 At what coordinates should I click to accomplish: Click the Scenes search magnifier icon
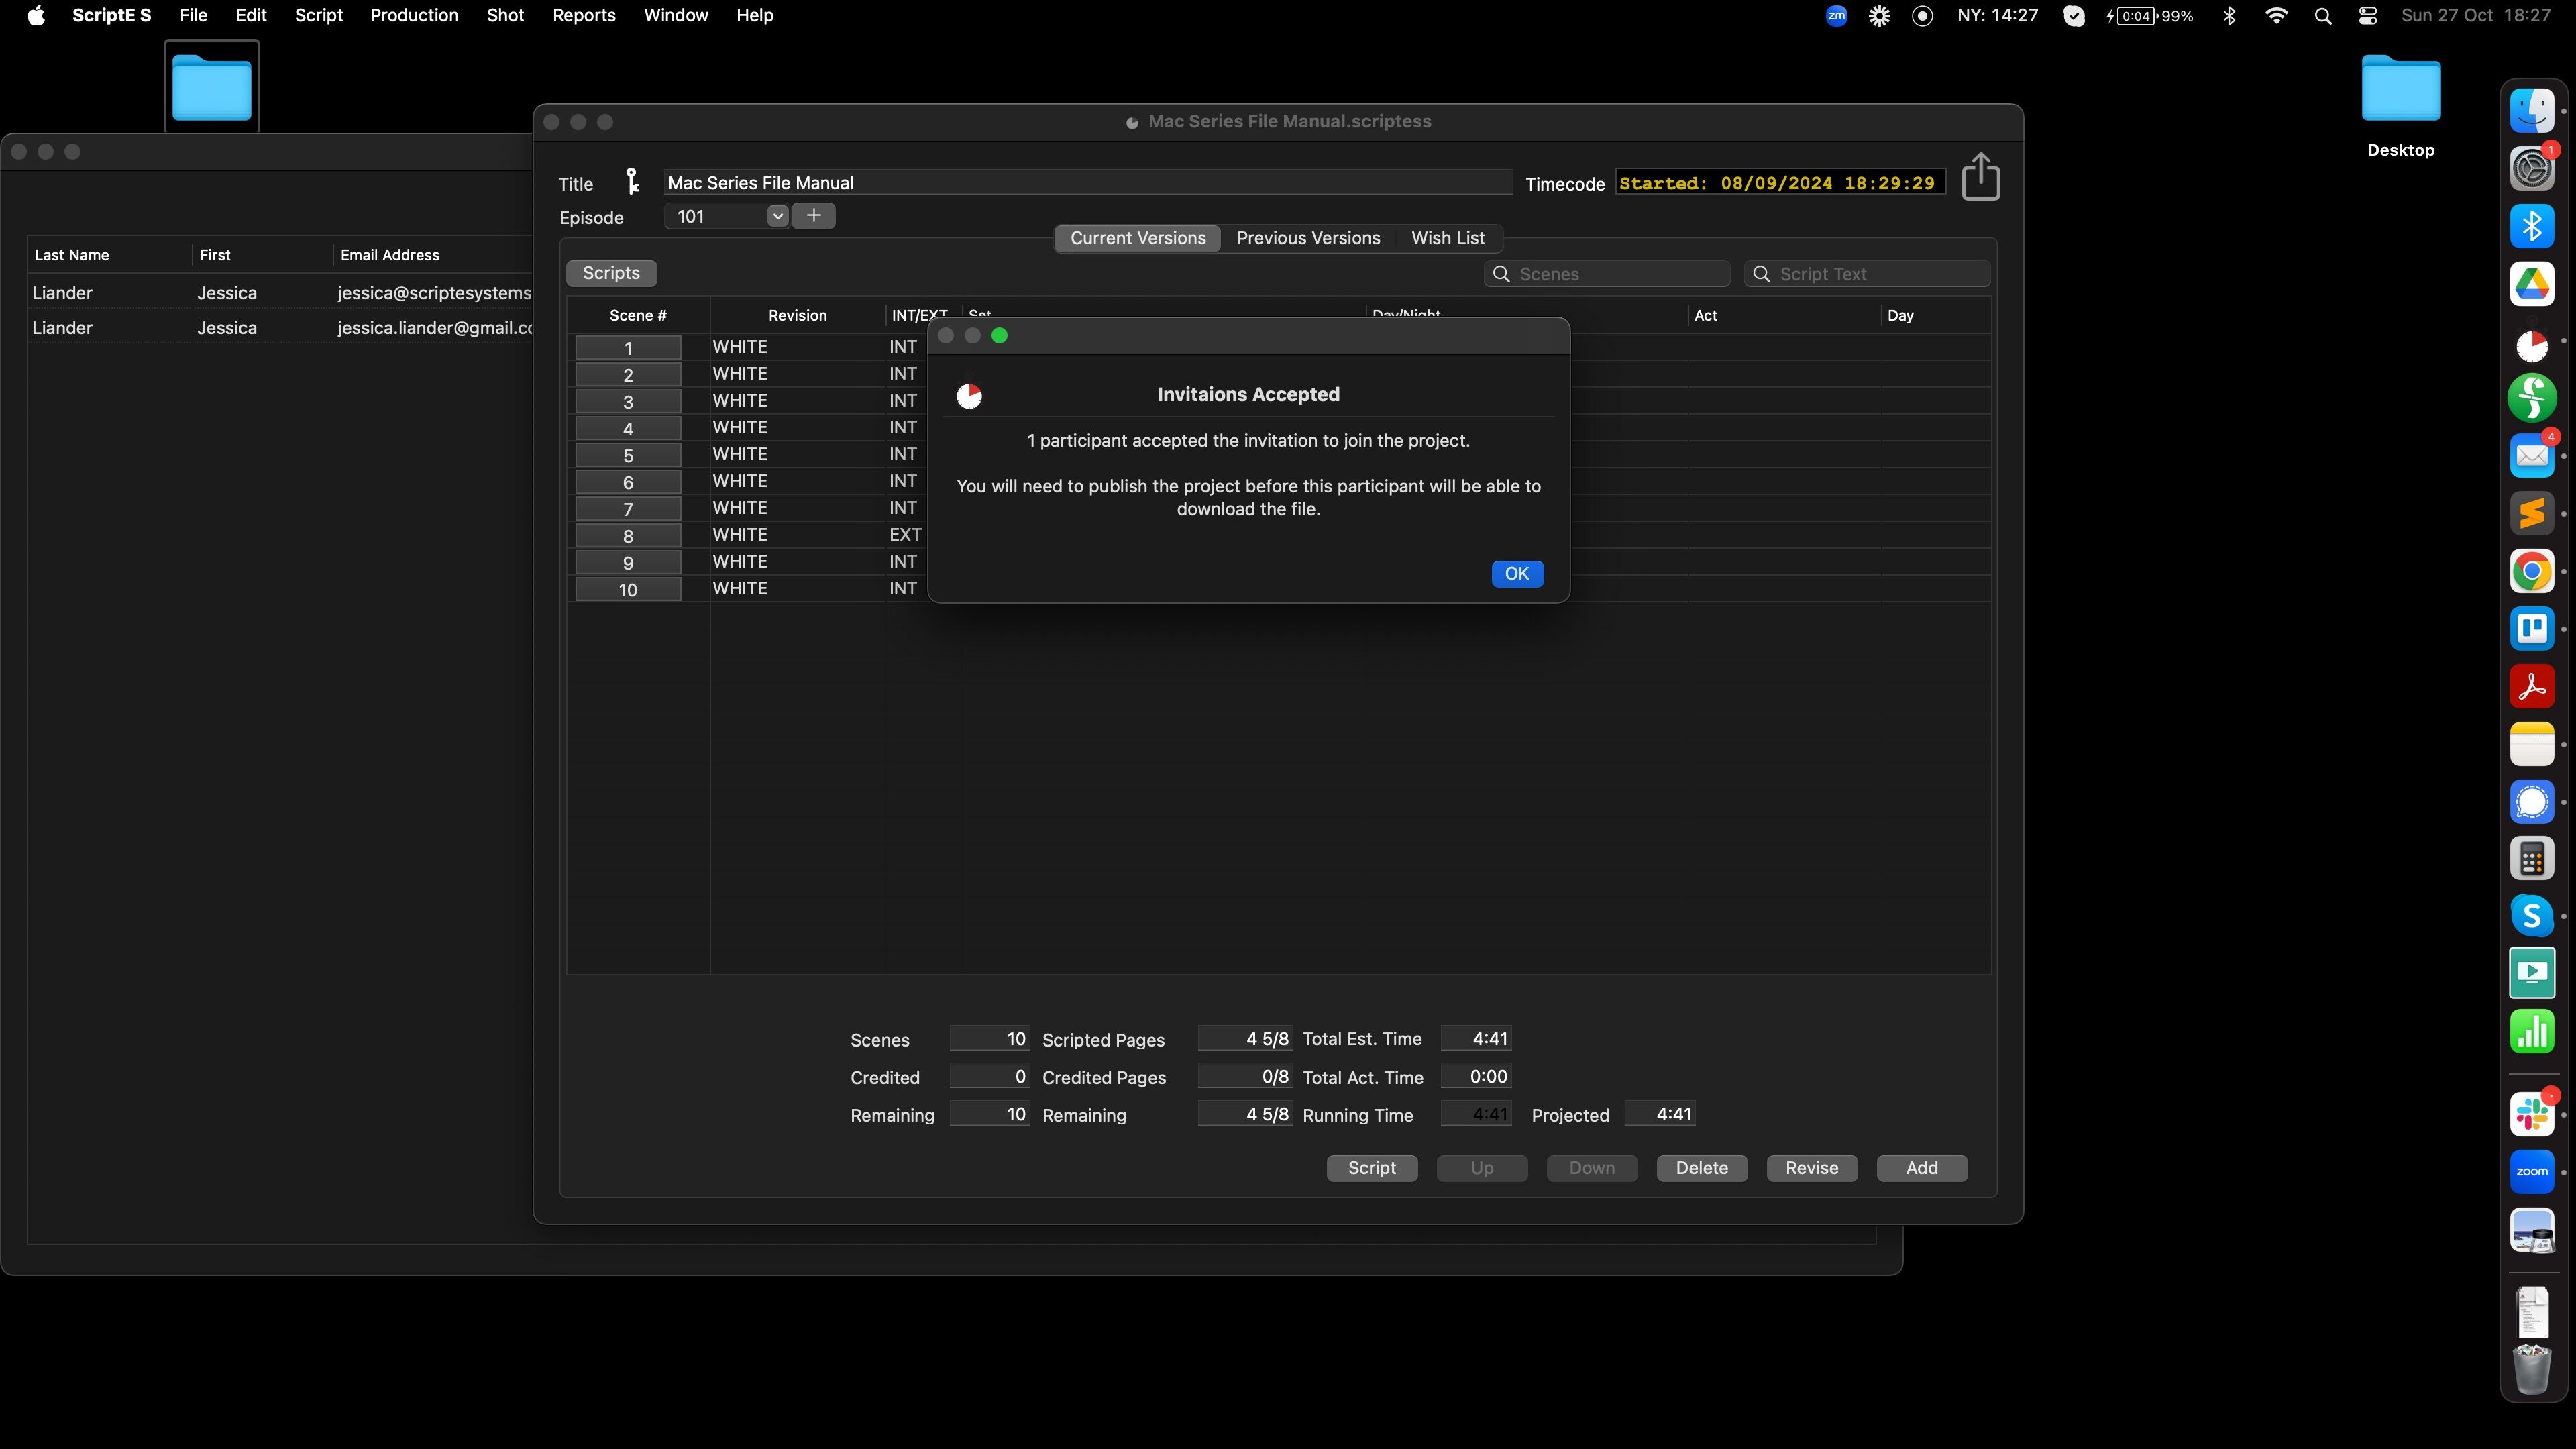pyautogui.click(x=1501, y=274)
